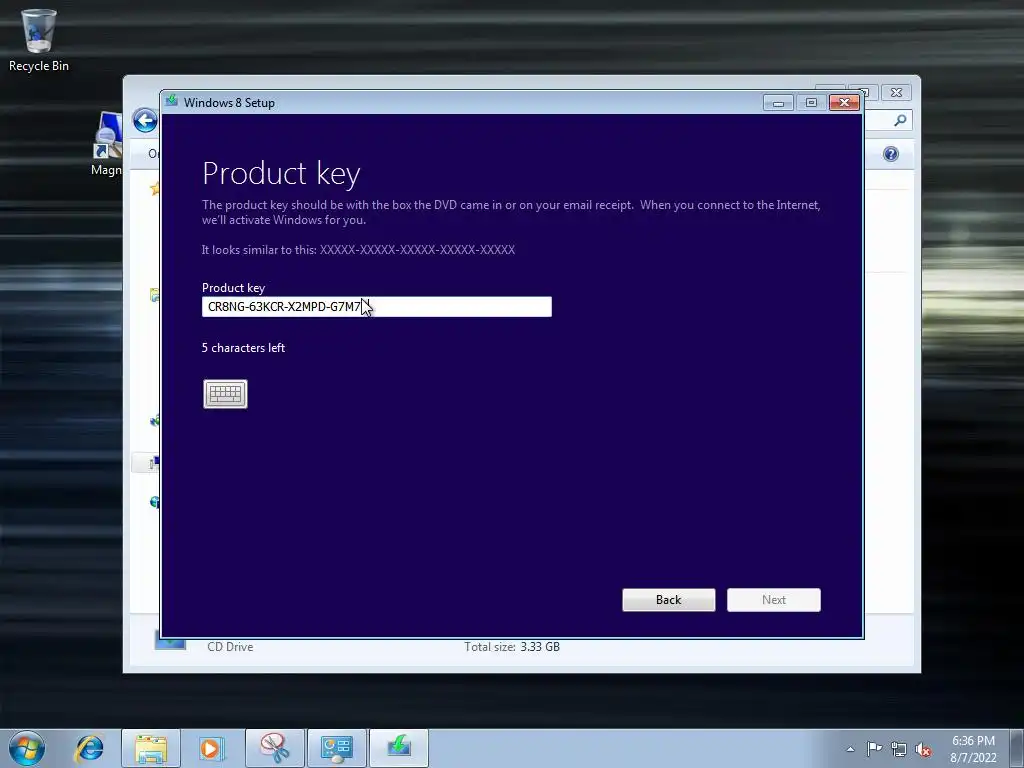
Task: Show hidden tray icons arrow
Action: (x=850, y=749)
